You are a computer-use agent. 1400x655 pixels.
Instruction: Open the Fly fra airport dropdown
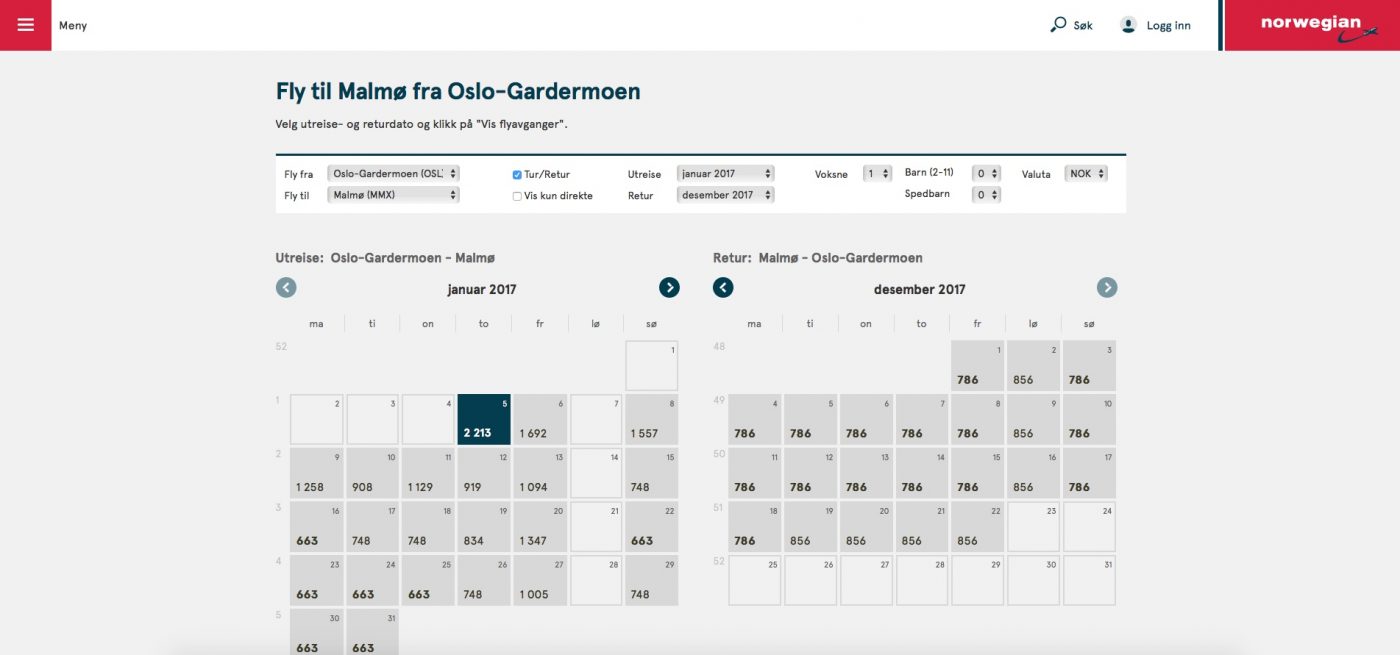pos(393,174)
